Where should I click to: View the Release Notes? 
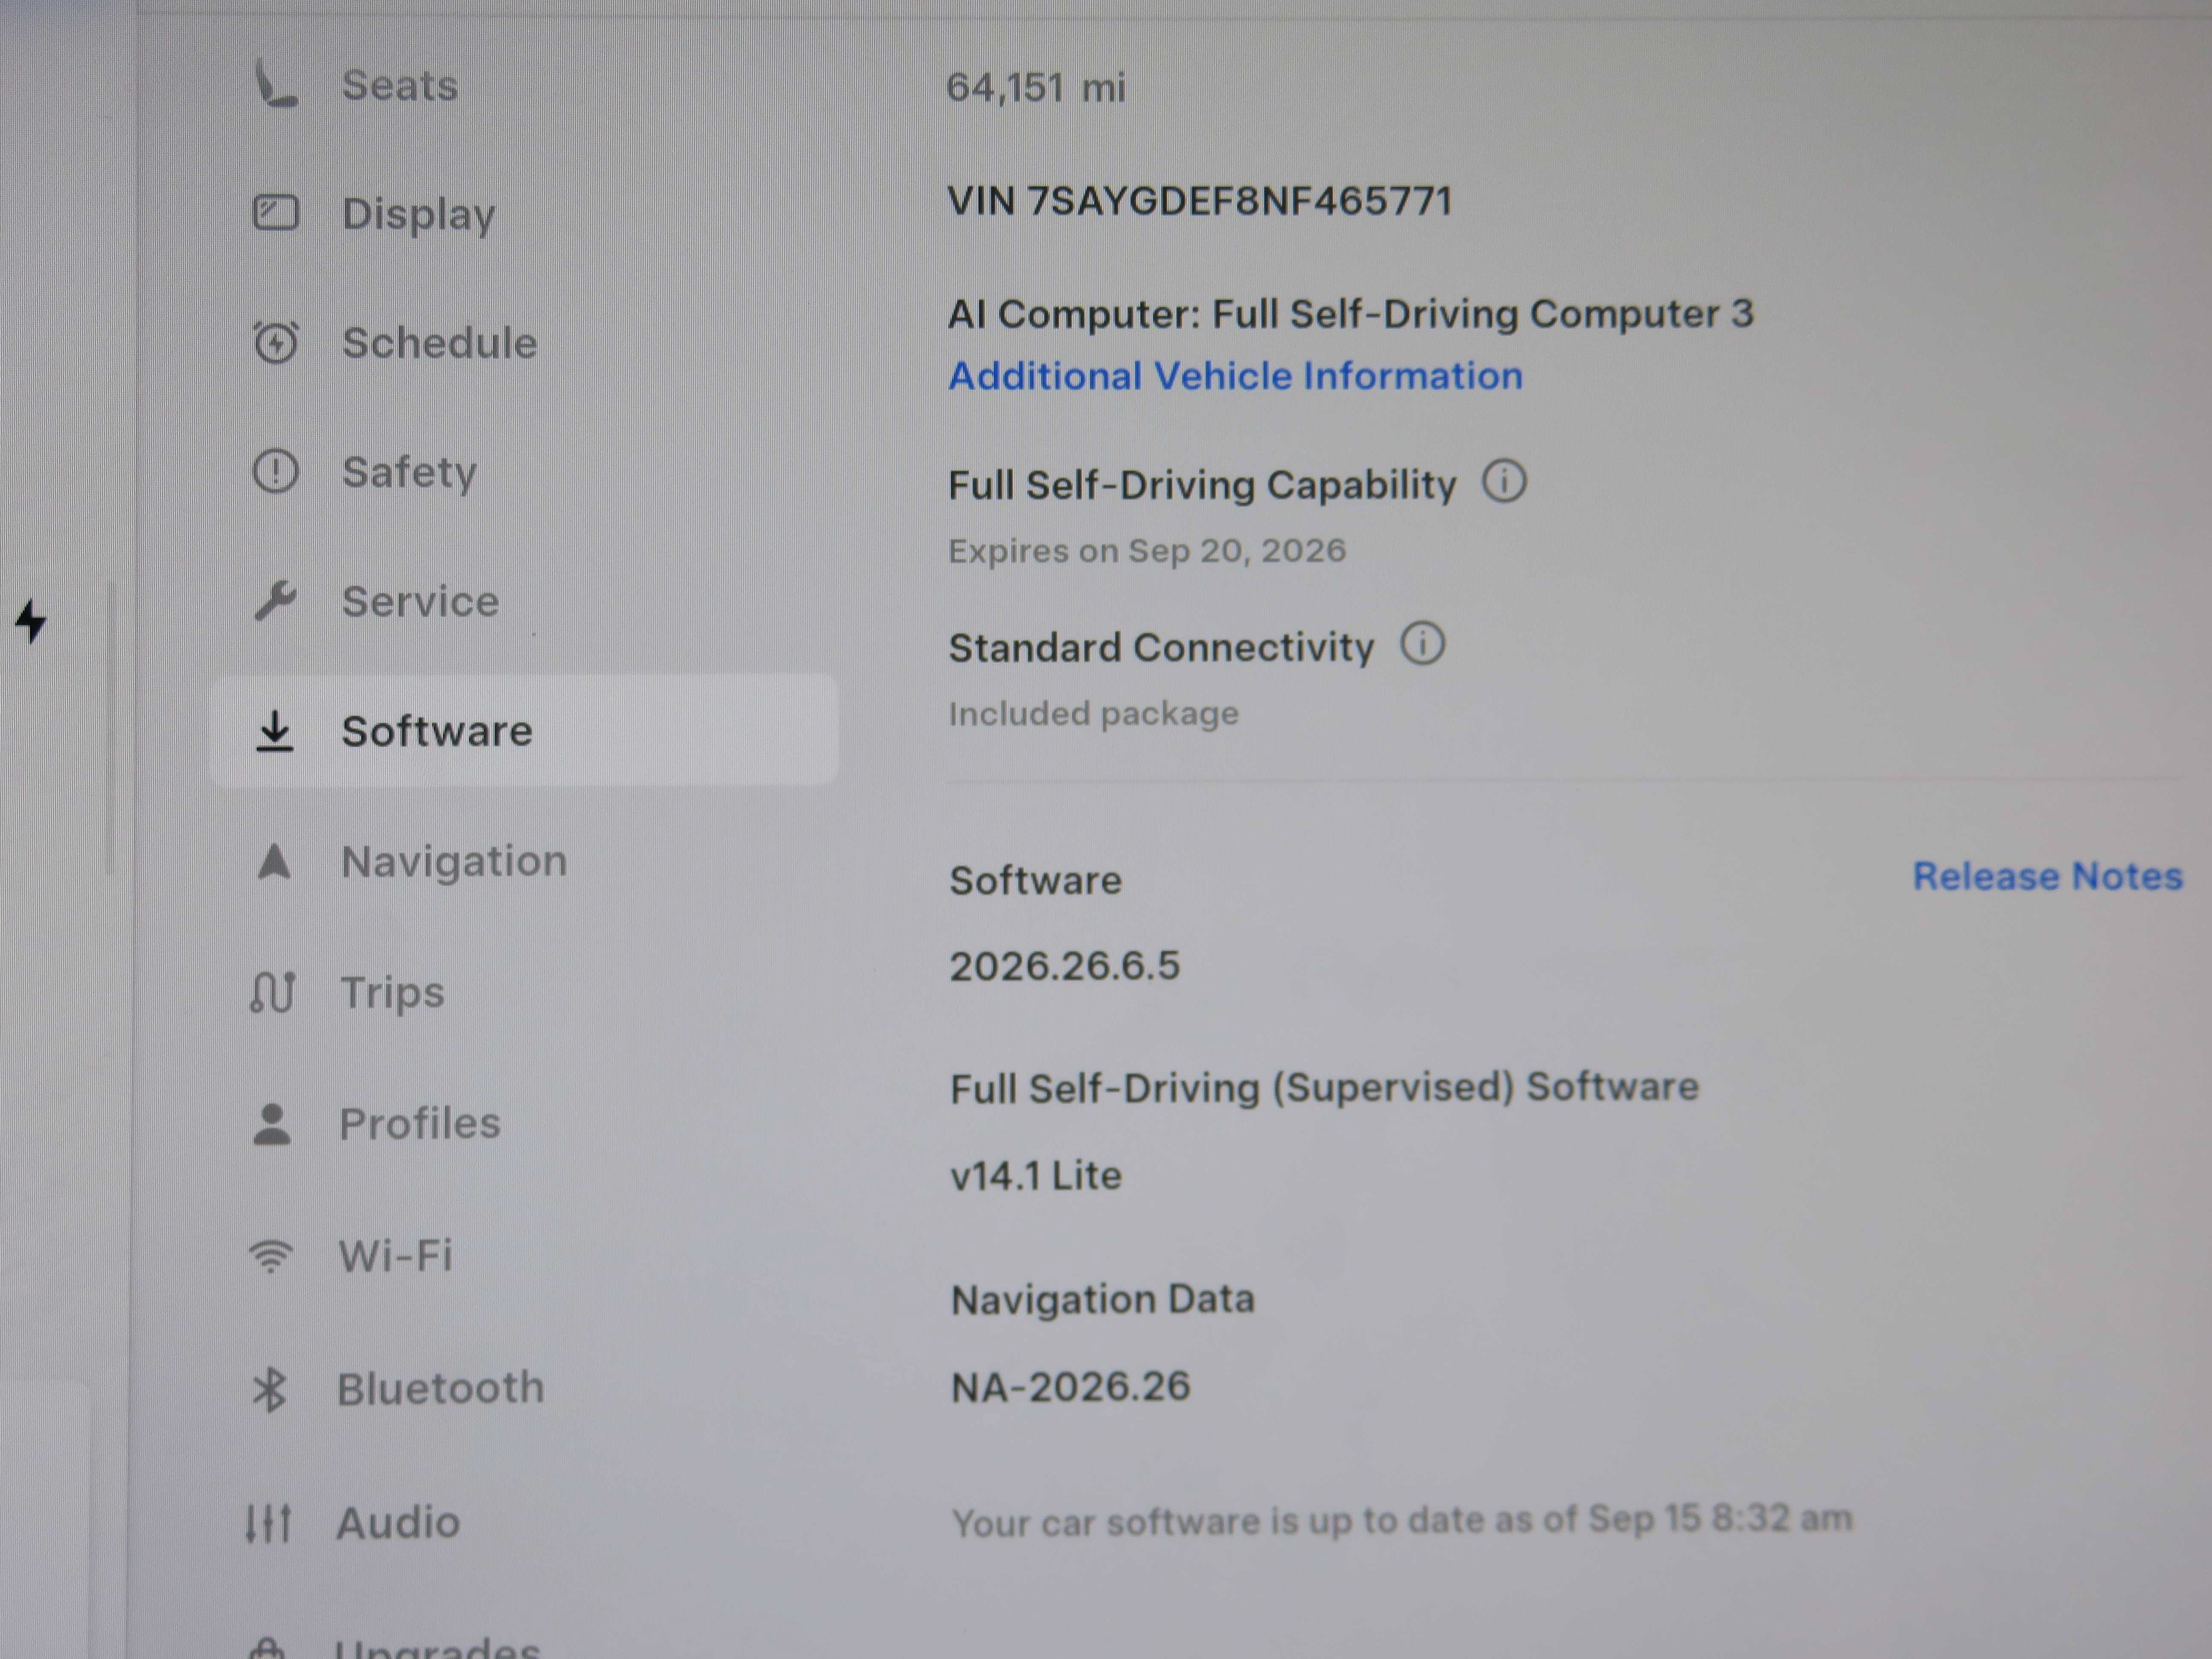tap(2047, 876)
